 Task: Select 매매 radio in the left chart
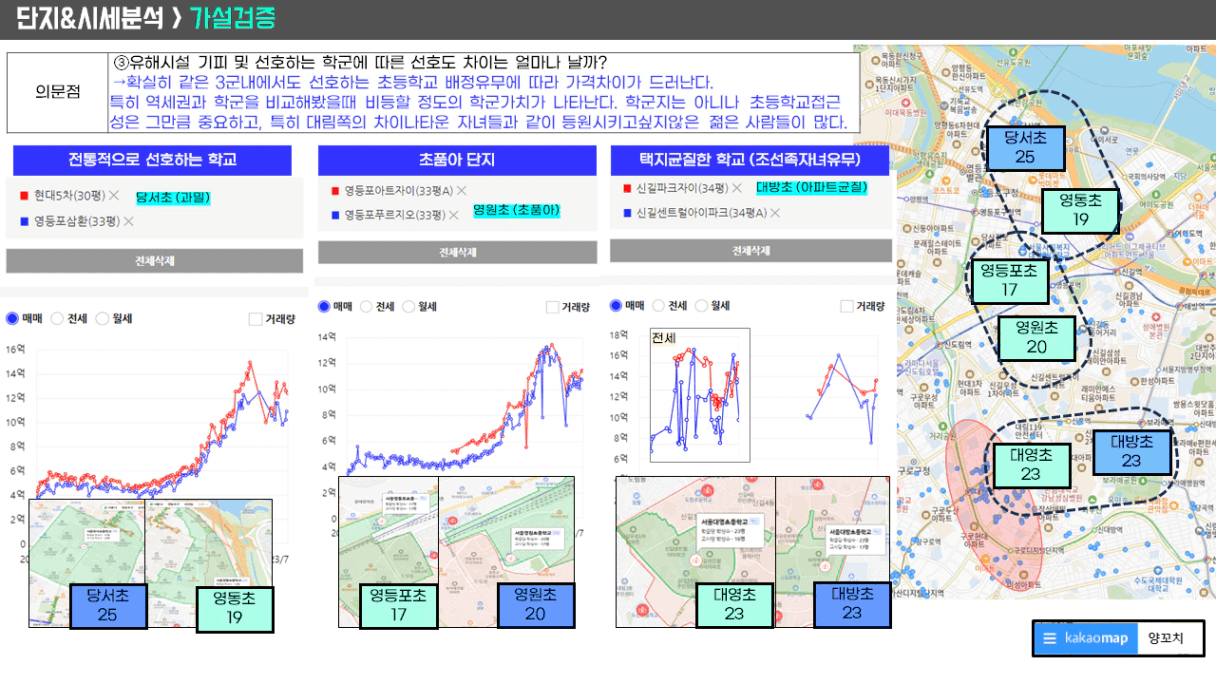click(13, 319)
